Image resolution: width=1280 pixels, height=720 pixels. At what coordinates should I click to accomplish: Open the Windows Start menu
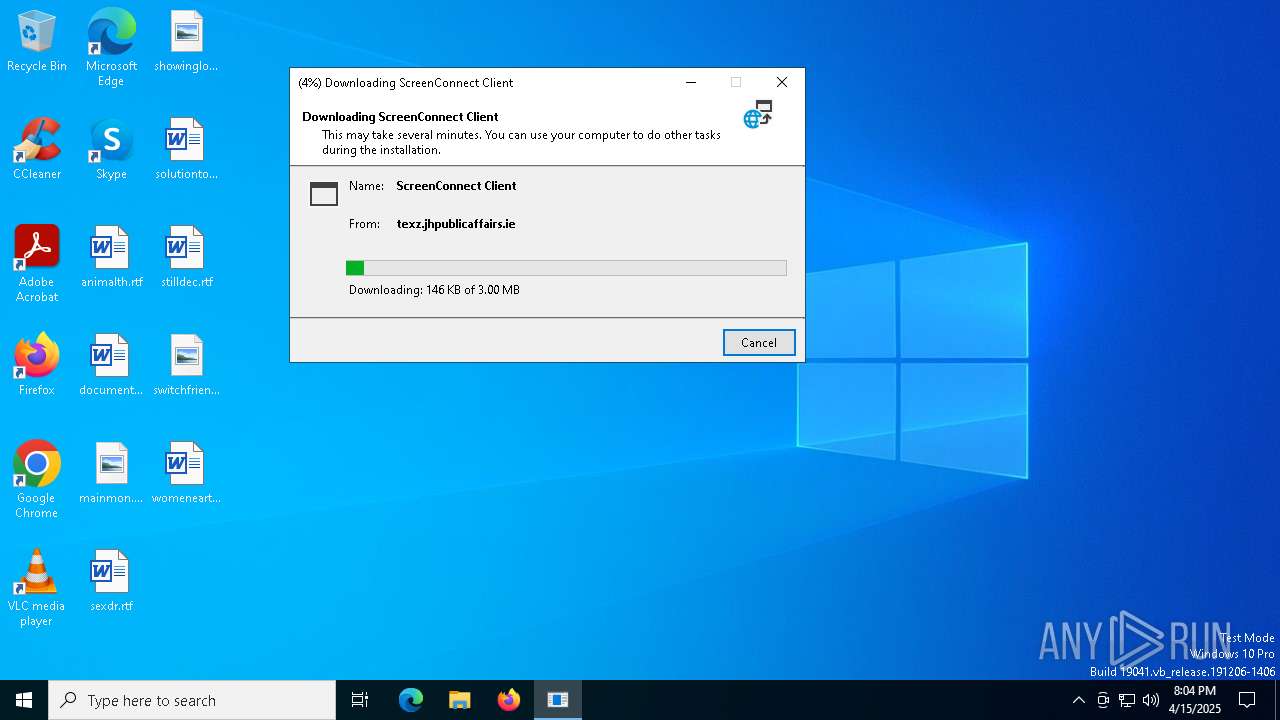pyautogui.click(x=24, y=700)
